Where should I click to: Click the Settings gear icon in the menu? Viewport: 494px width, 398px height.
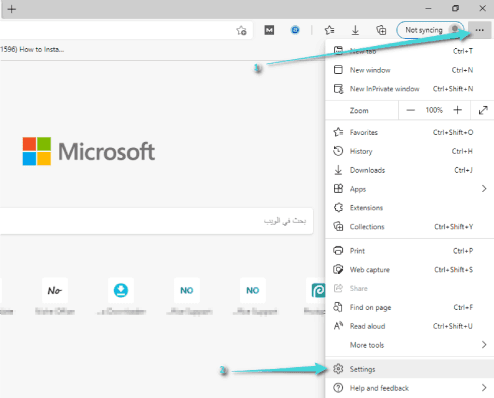(x=338, y=369)
